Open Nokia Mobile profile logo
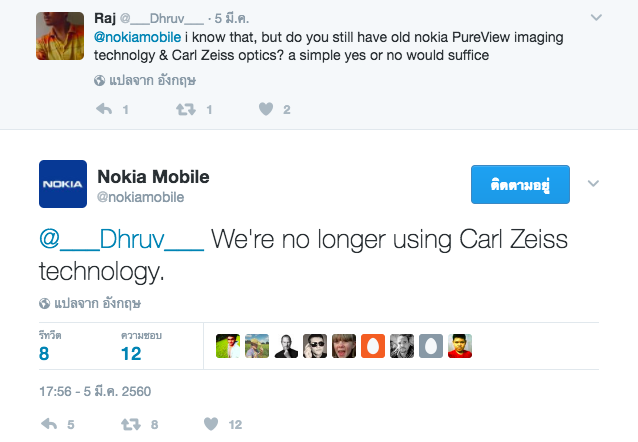 [x=63, y=185]
